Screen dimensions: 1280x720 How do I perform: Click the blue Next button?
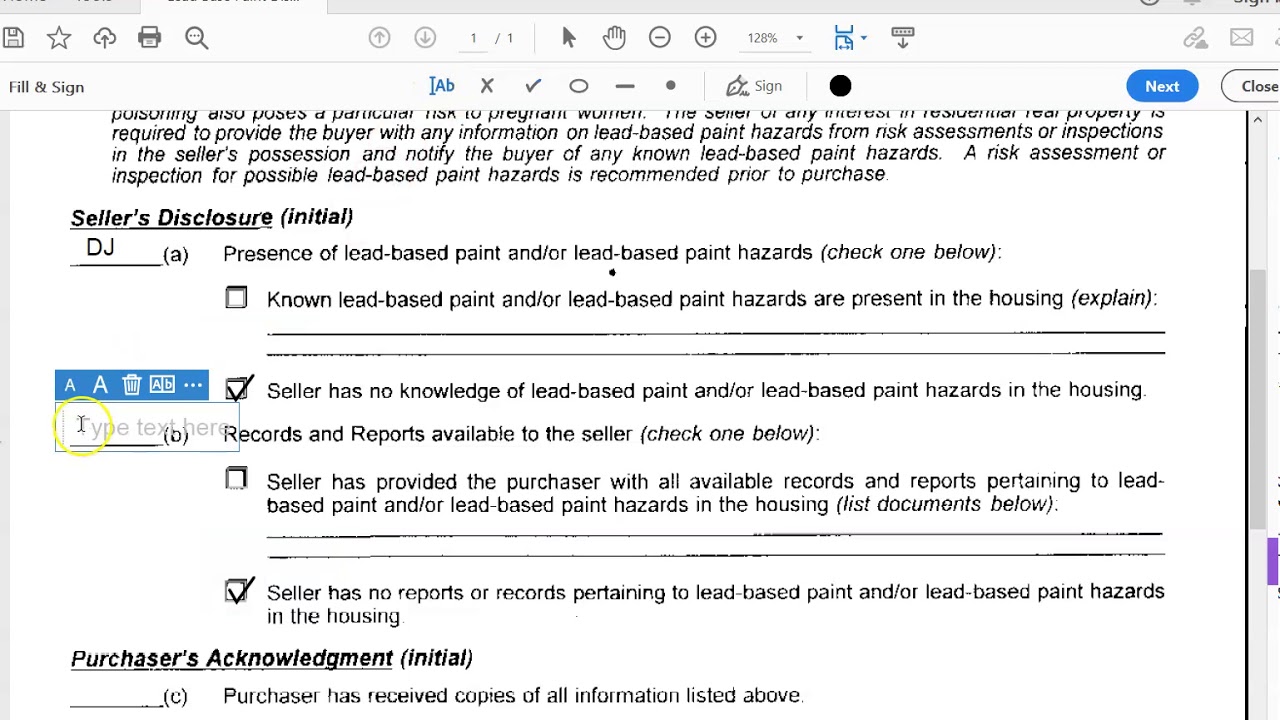(x=1162, y=86)
